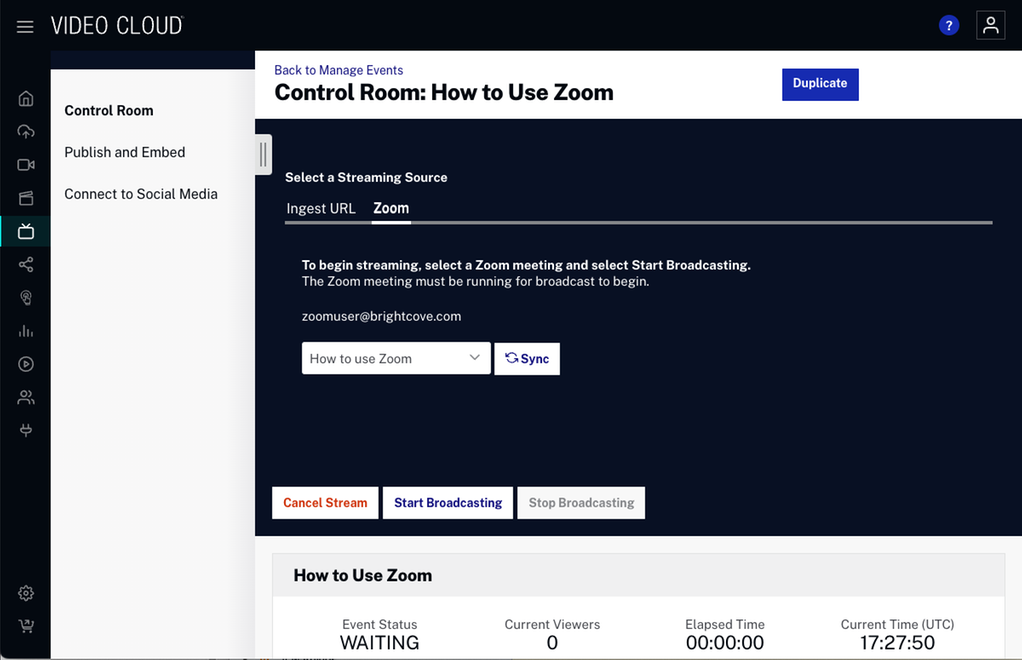Select the Live module TV icon

[x=26, y=232]
